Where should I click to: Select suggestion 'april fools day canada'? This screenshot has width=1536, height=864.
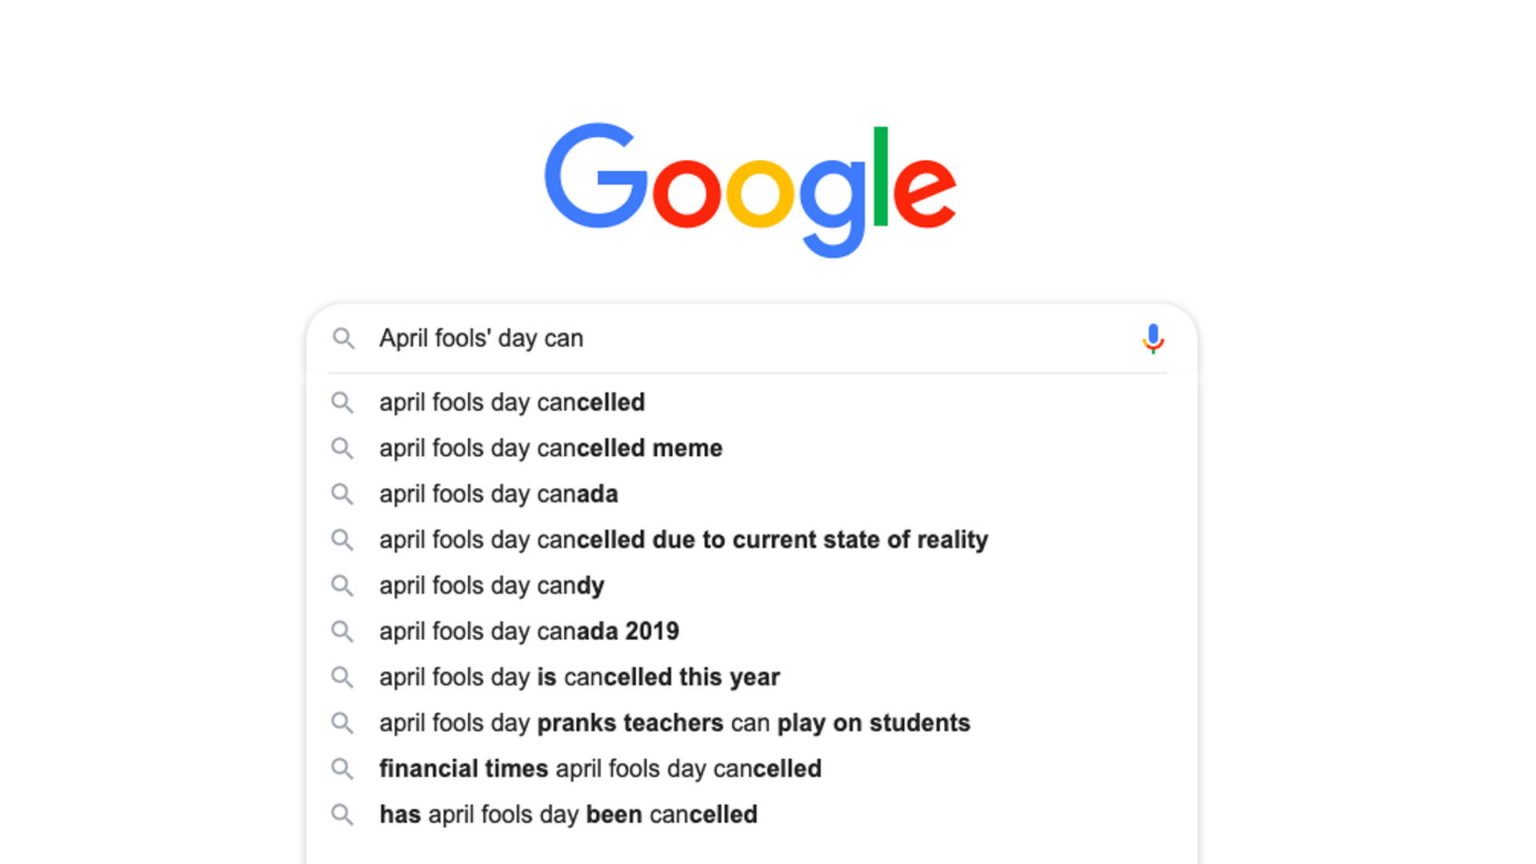point(498,494)
